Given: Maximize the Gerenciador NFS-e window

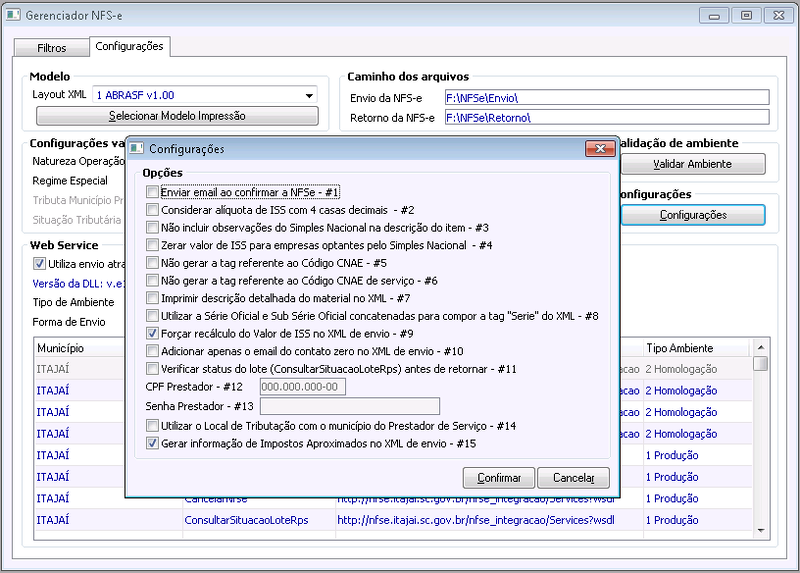Looking at the screenshot, I should [x=746, y=16].
